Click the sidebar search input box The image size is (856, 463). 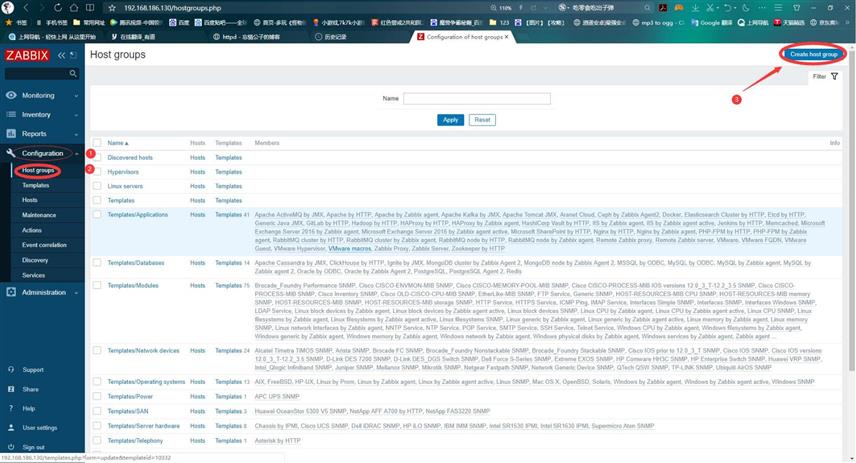41,73
